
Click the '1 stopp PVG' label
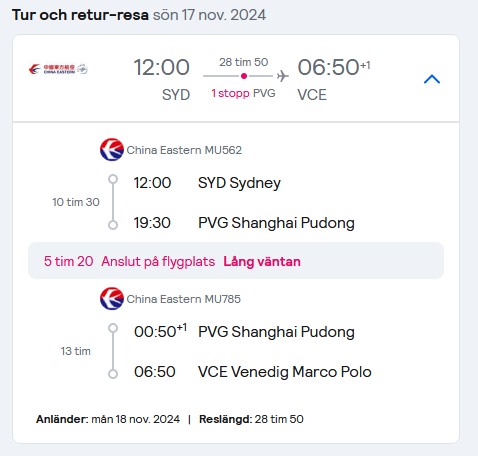tap(243, 93)
